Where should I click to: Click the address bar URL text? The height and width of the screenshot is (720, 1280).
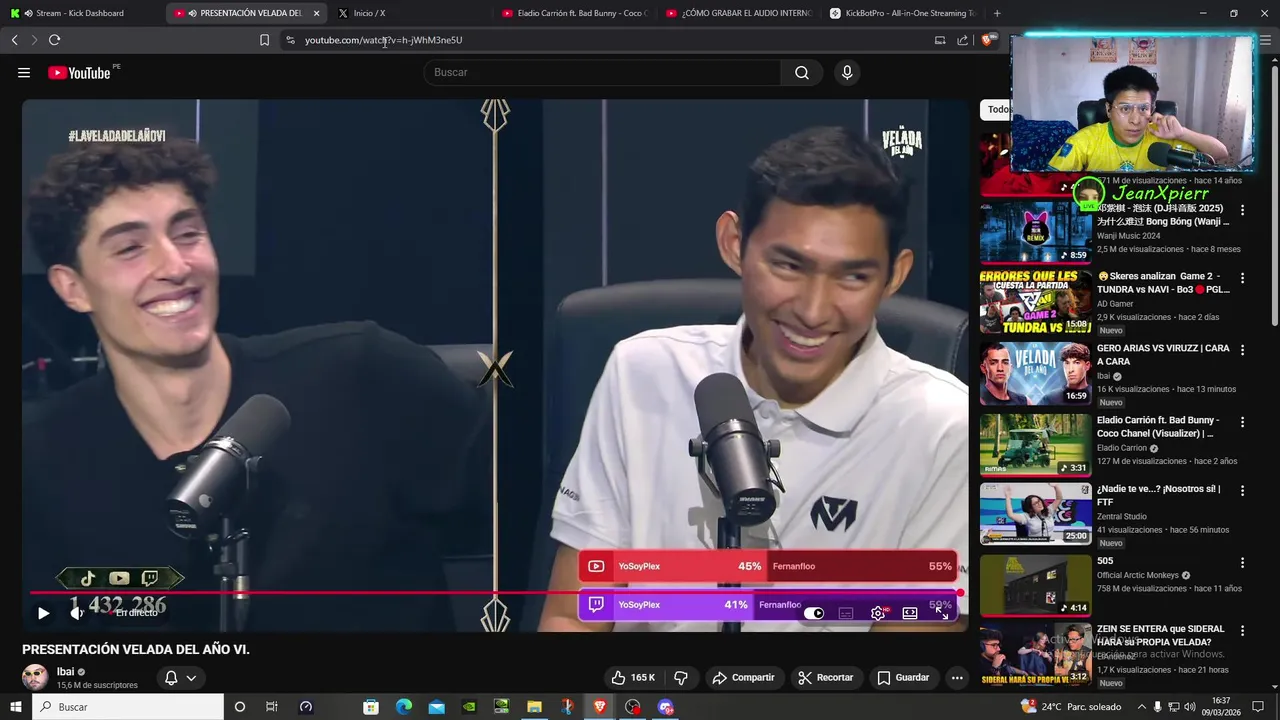click(x=383, y=40)
